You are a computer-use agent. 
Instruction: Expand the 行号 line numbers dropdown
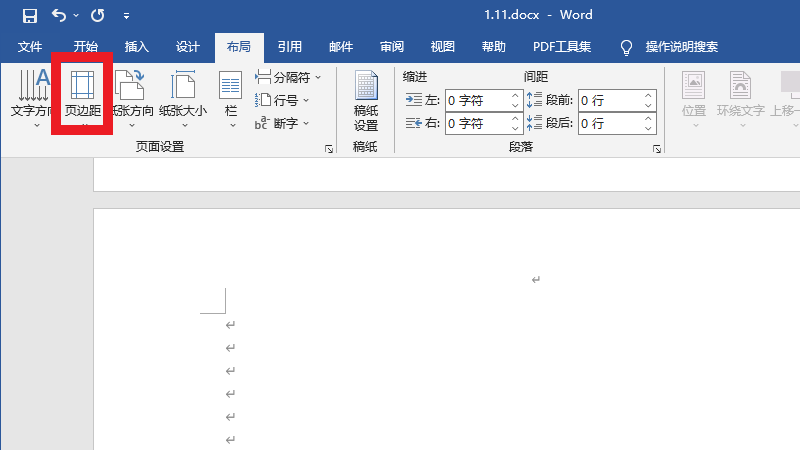(x=284, y=100)
